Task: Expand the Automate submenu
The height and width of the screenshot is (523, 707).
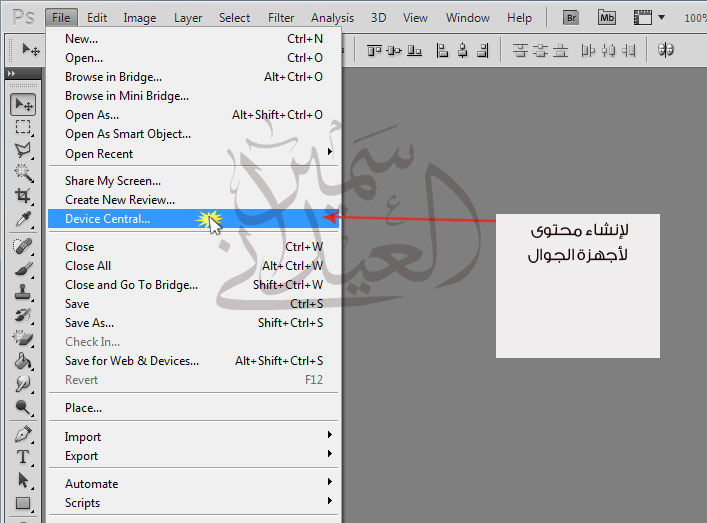Action: [x=330, y=482]
